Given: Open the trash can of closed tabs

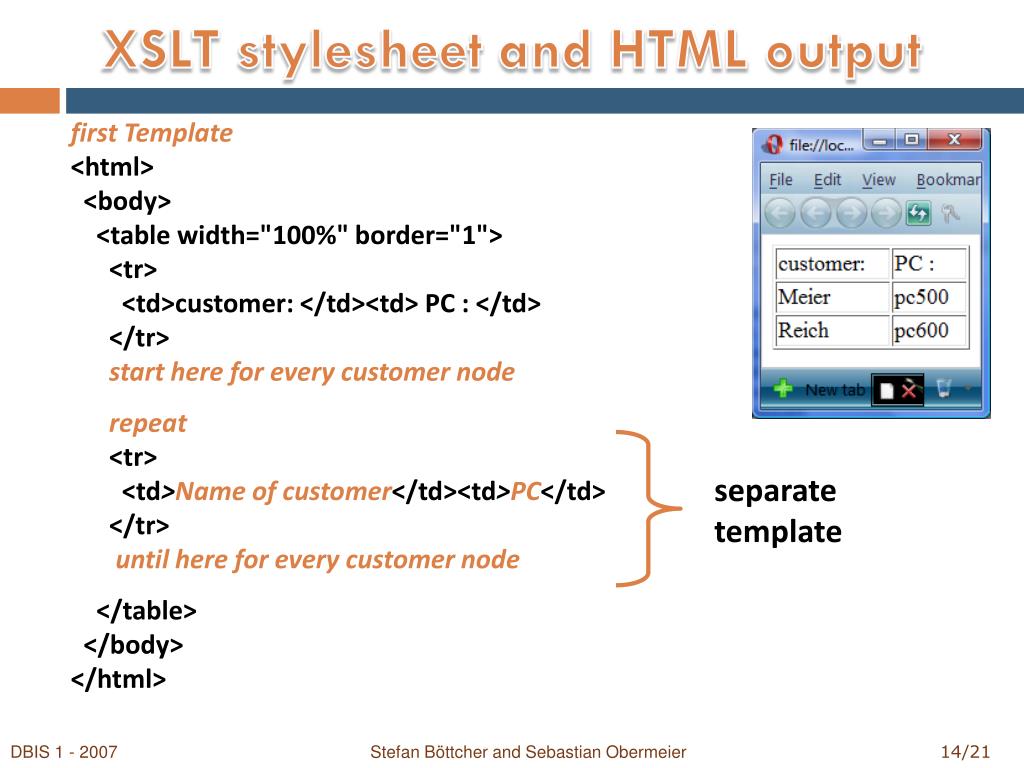Looking at the screenshot, I should point(944,390).
